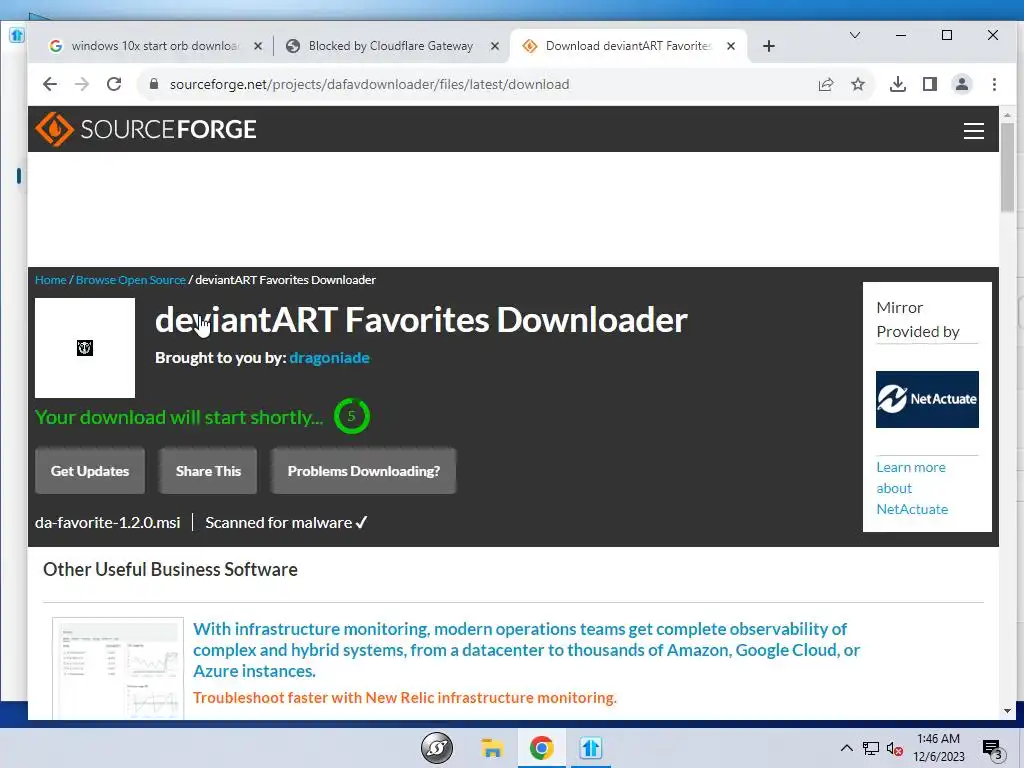This screenshot has width=1024, height=768.
Task: Click the NetActuate mirror logo
Action: tap(927, 399)
